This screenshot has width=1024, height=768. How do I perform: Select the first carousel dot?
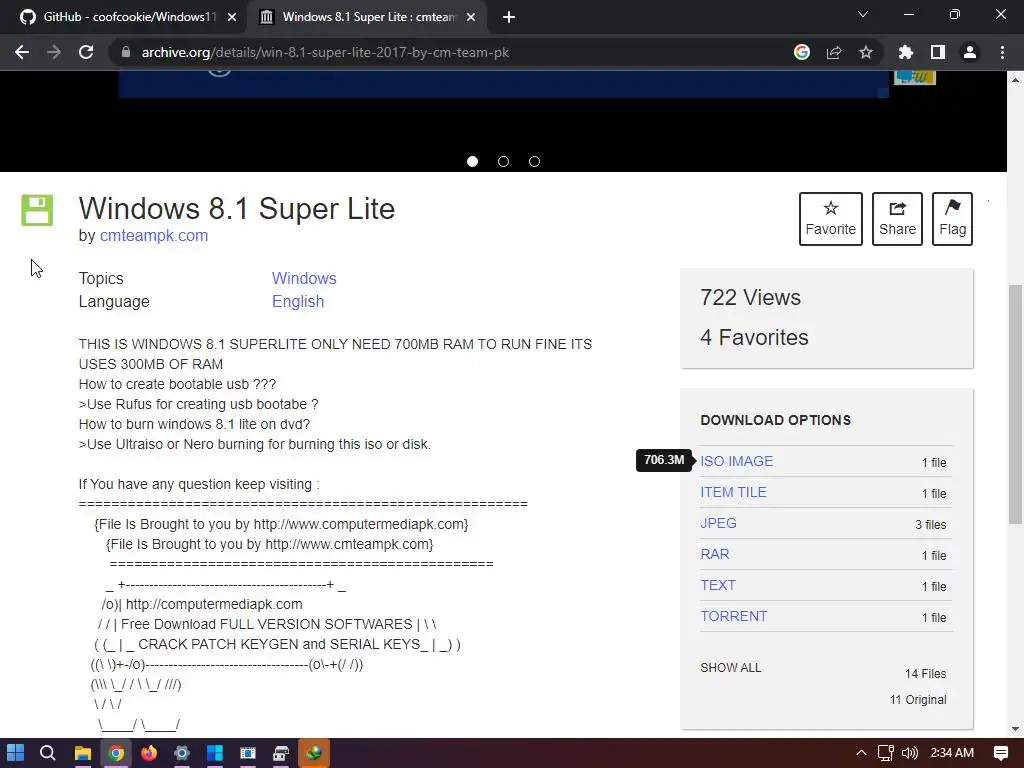pyautogui.click(x=472, y=161)
